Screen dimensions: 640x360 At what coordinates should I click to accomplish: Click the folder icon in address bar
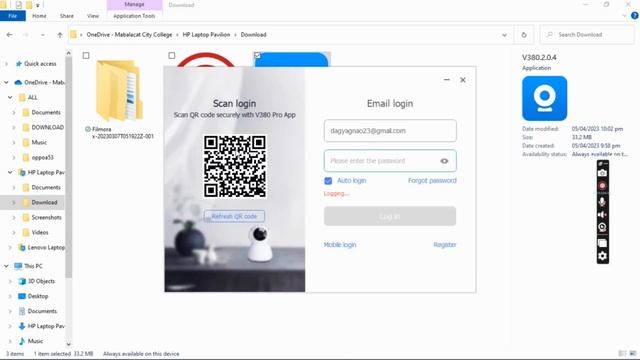73,35
